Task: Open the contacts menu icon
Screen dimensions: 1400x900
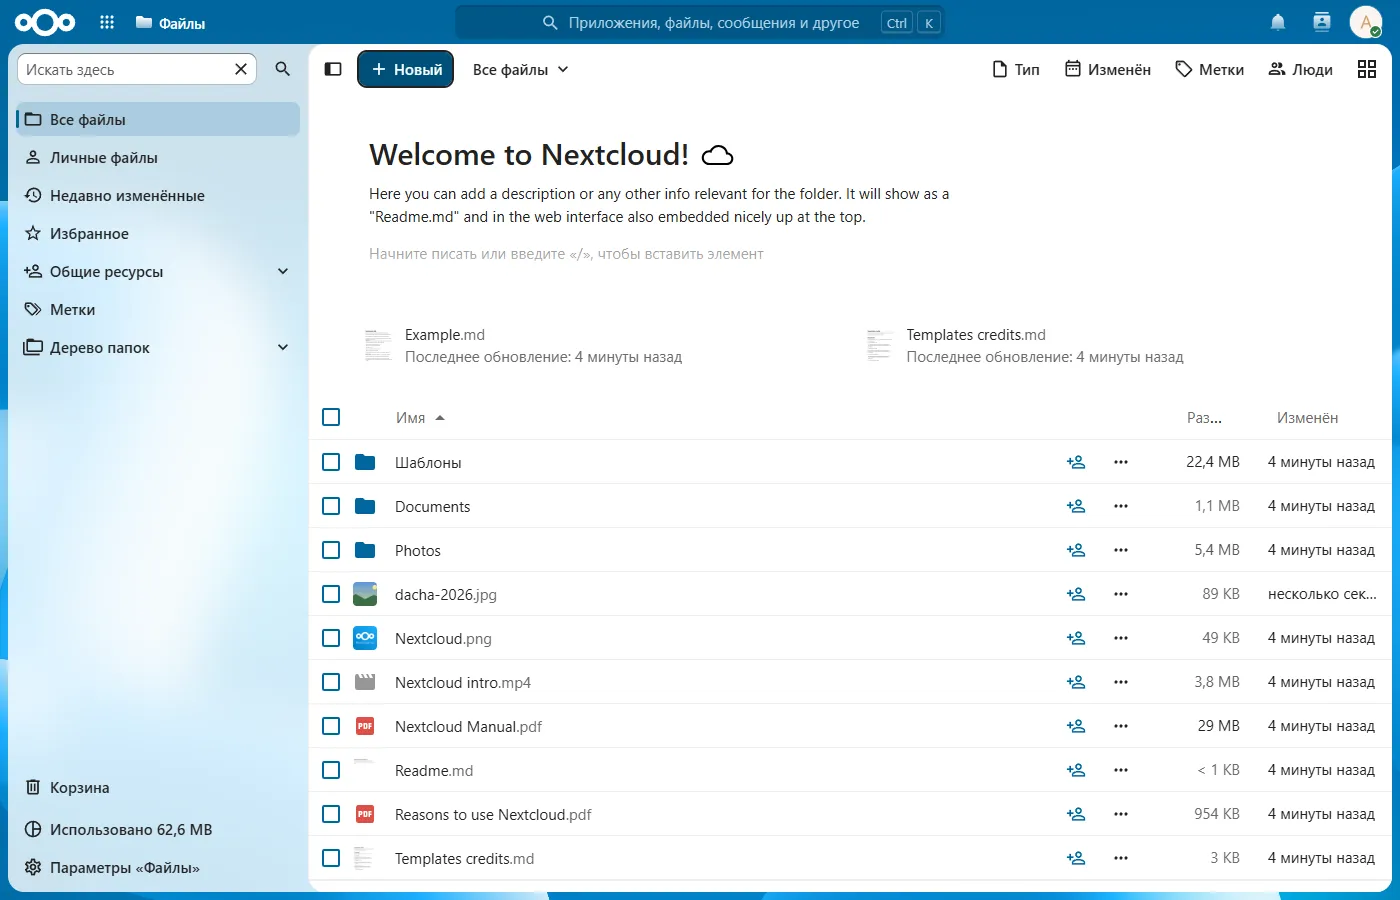Action: (1322, 22)
